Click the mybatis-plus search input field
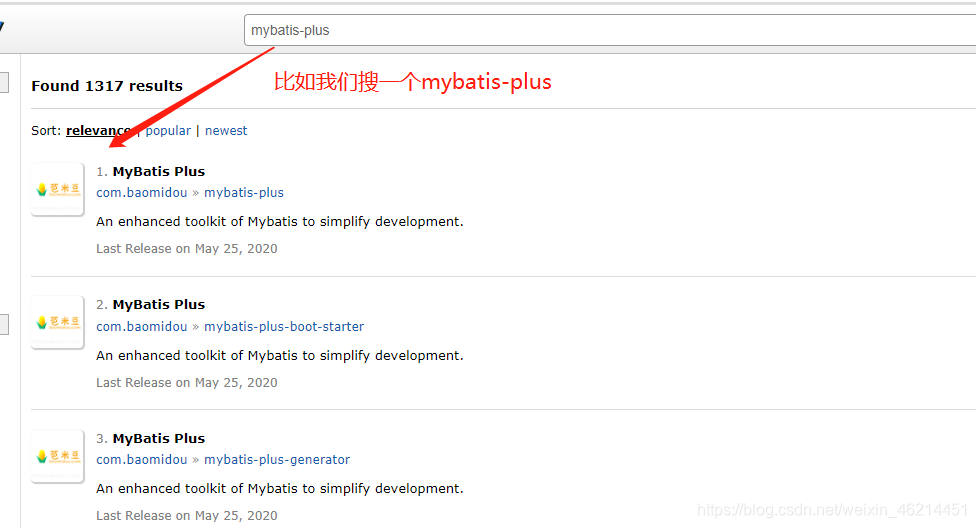The height and width of the screenshot is (528, 976). (610, 31)
